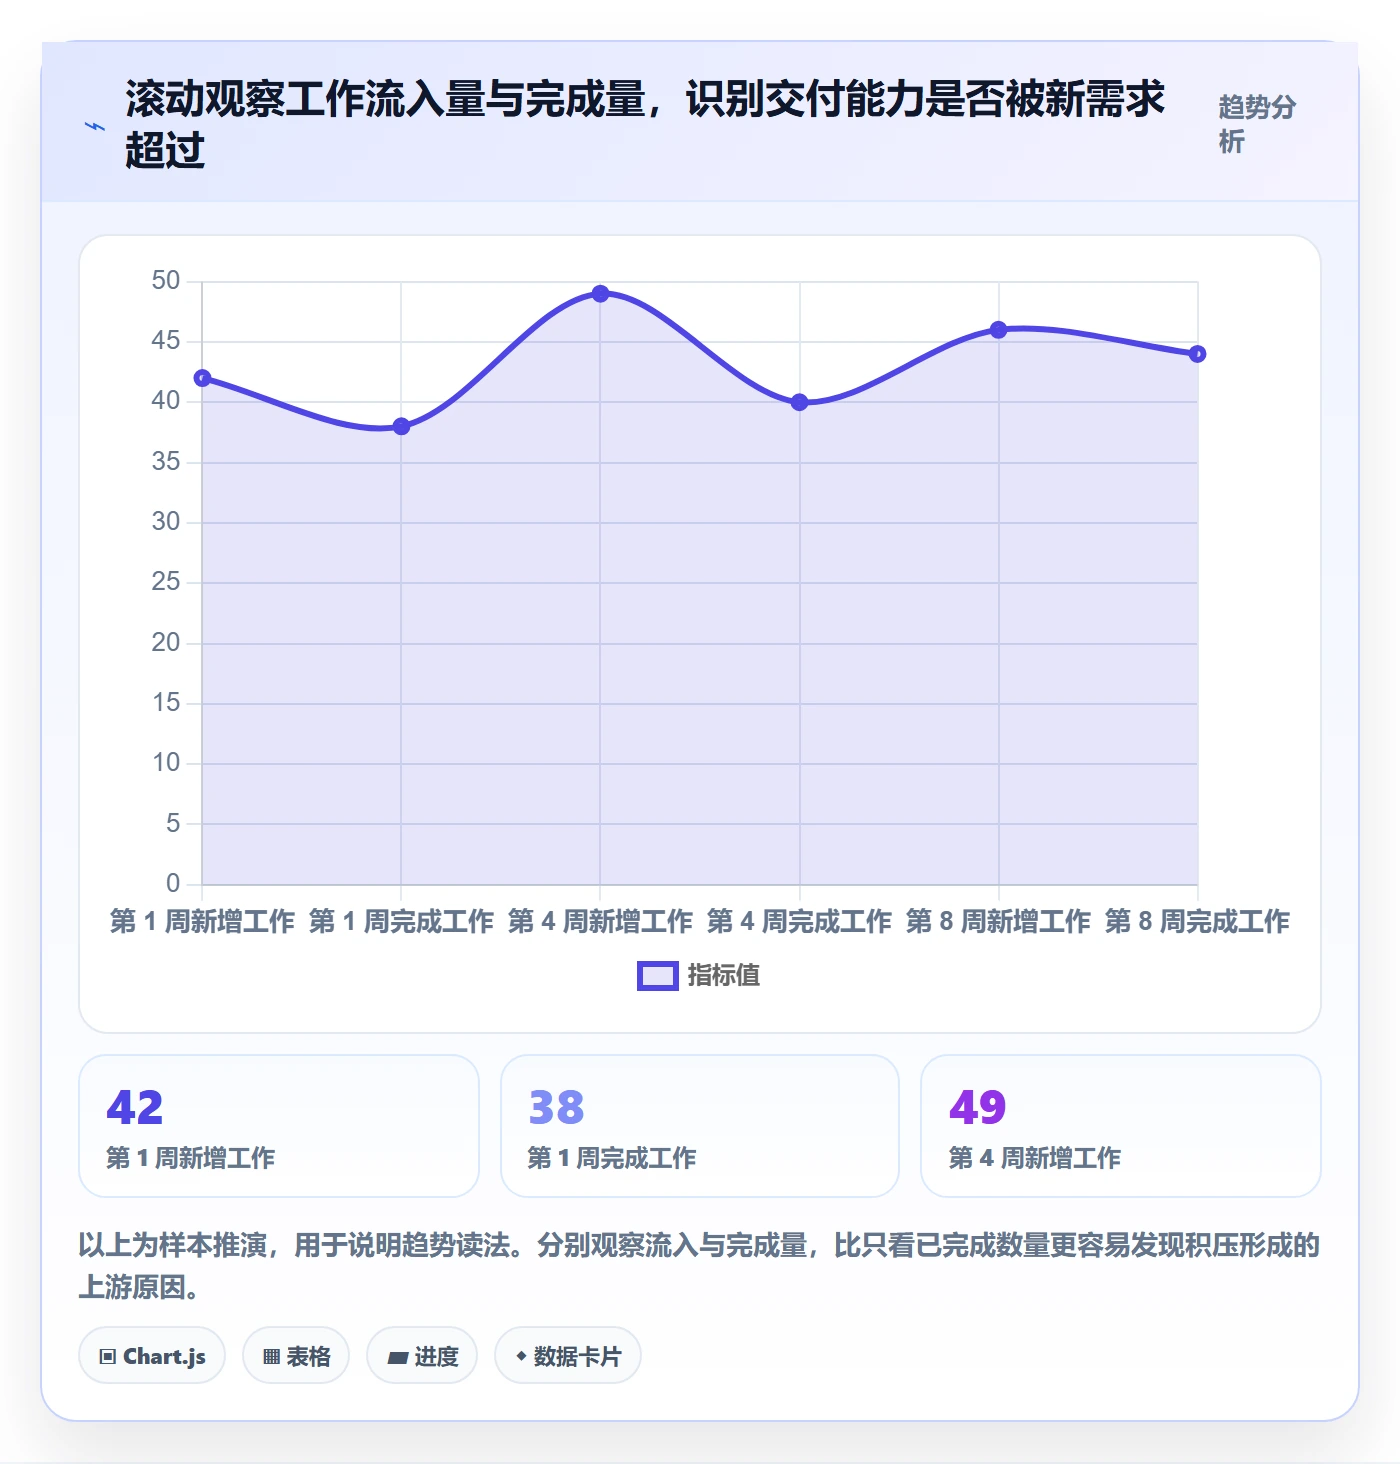Click the y-axis value 50
This screenshot has height=1464, width=1400.
point(166,281)
